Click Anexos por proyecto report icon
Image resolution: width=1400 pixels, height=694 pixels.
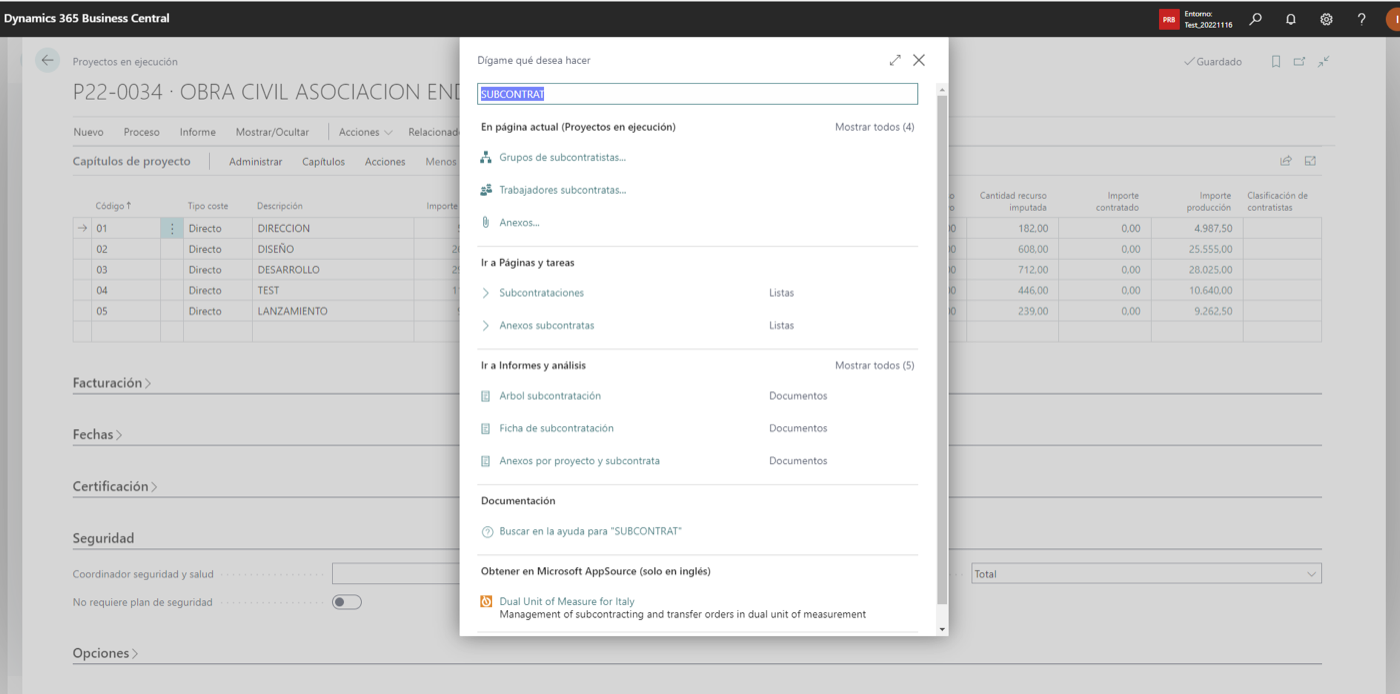pyautogui.click(x=486, y=461)
